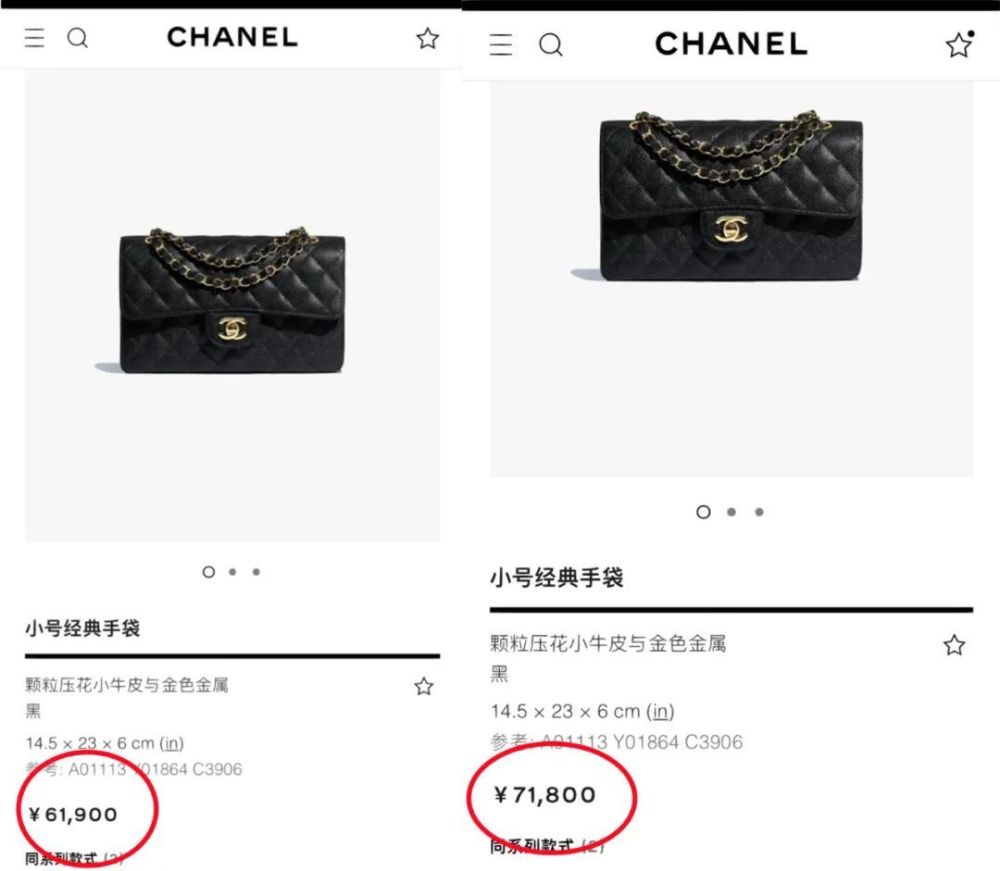Expand 同系列款式 section under ¥71,800
The height and width of the screenshot is (871, 1000).
point(547,846)
